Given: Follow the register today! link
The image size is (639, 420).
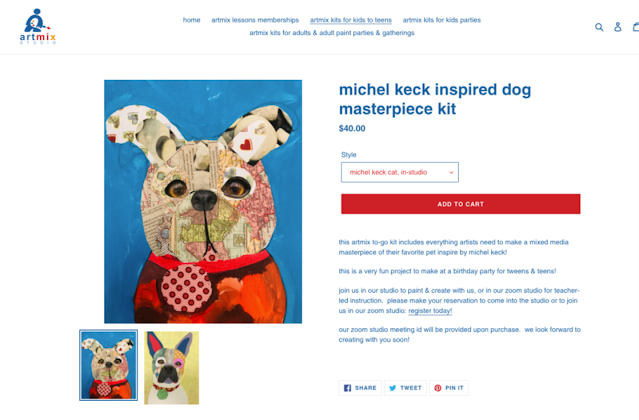Looking at the screenshot, I should pos(430,310).
